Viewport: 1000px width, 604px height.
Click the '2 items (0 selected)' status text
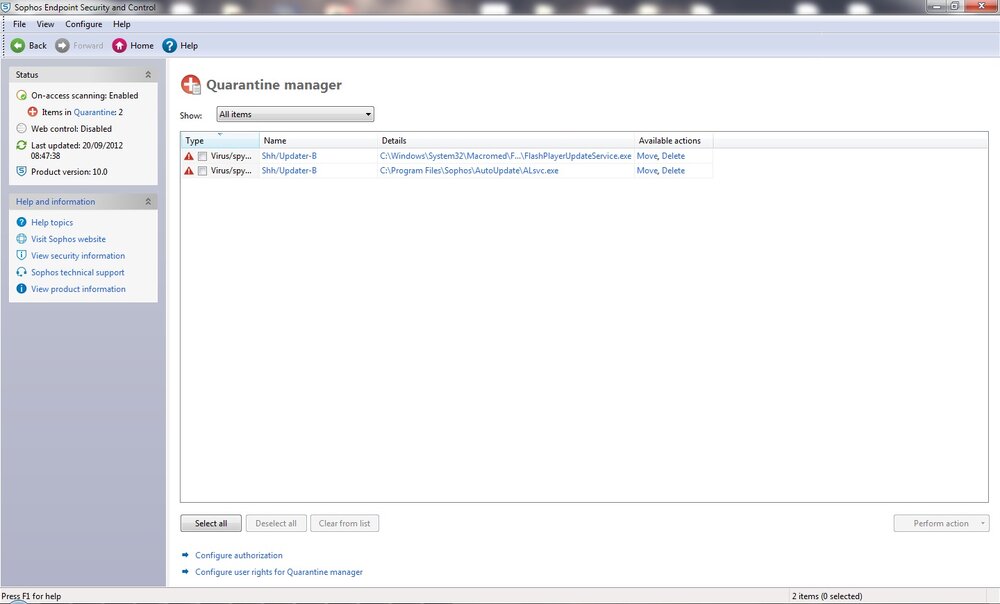pyautogui.click(x=827, y=596)
